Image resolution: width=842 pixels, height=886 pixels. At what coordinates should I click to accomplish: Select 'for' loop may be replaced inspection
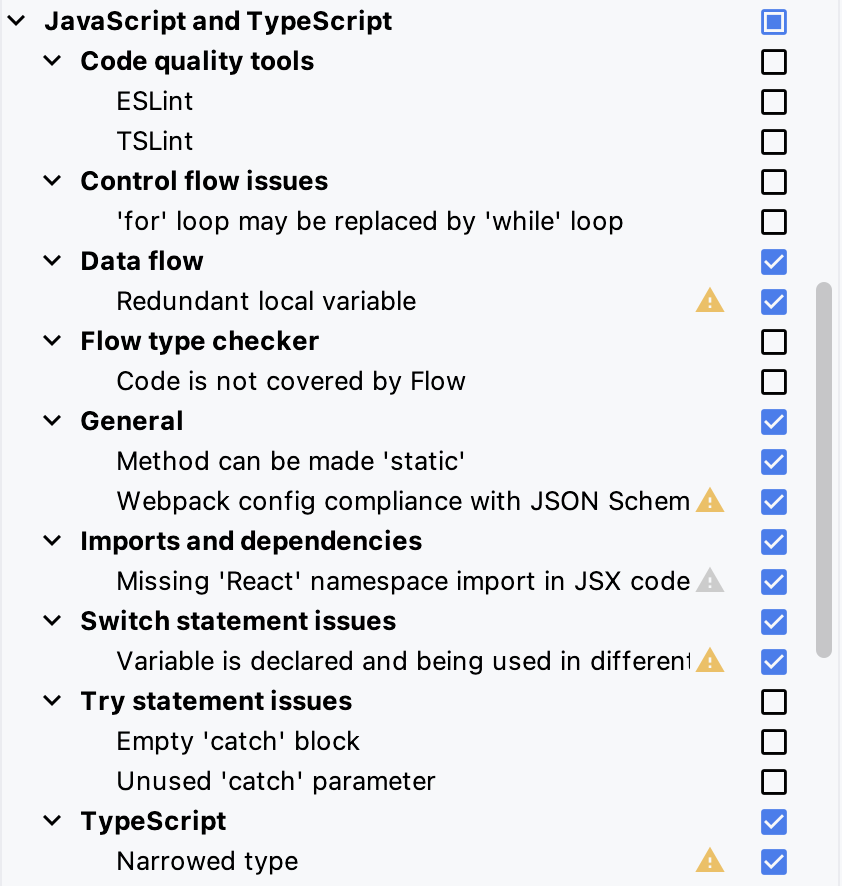pyautogui.click(x=369, y=221)
